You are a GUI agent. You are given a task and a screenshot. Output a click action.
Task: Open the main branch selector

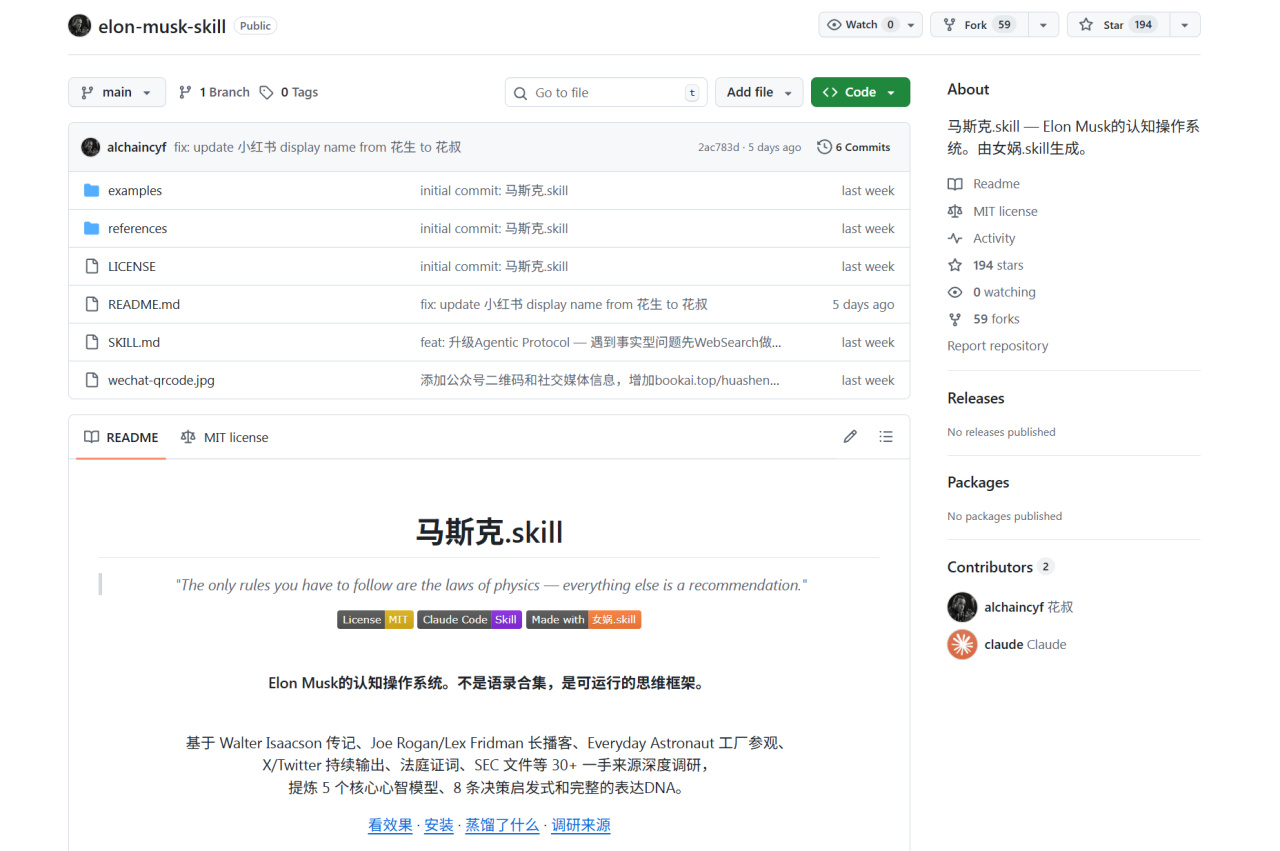116,92
